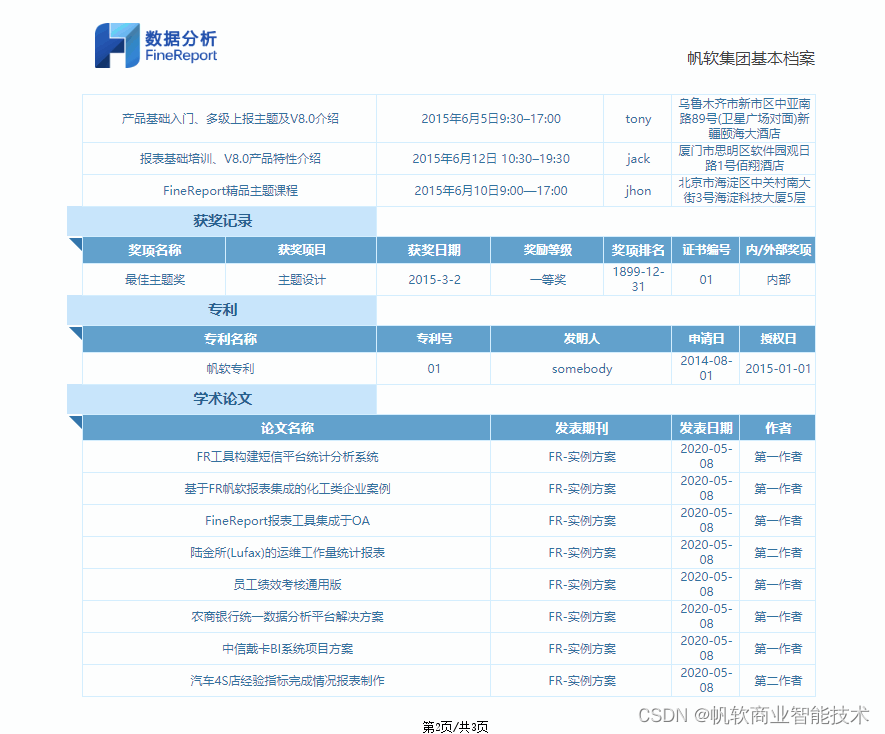Select the 2015年6月10日9:00—17:00 time cell
Image resolution: width=885 pixels, height=734 pixels.
[x=490, y=191]
